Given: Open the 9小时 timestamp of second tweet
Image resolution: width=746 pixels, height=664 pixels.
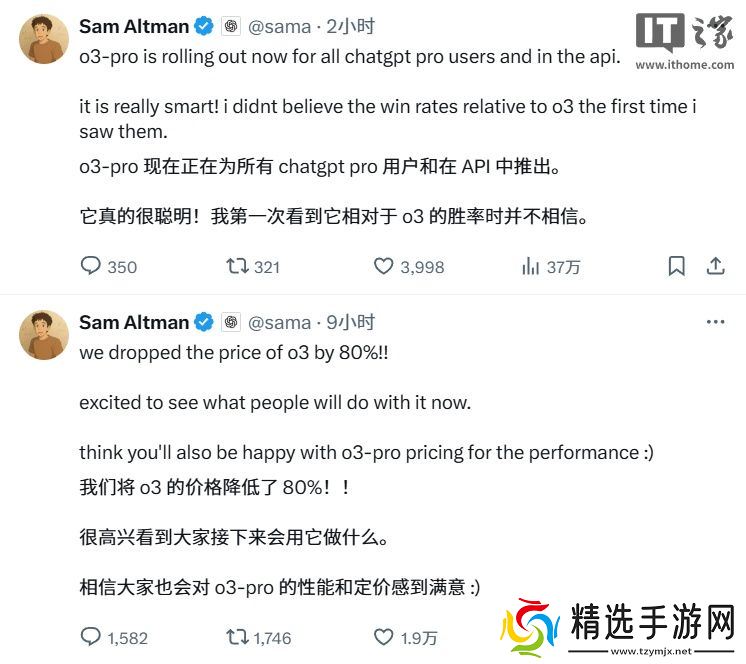Looking at the screenshot, I should [x=351, y=322].
